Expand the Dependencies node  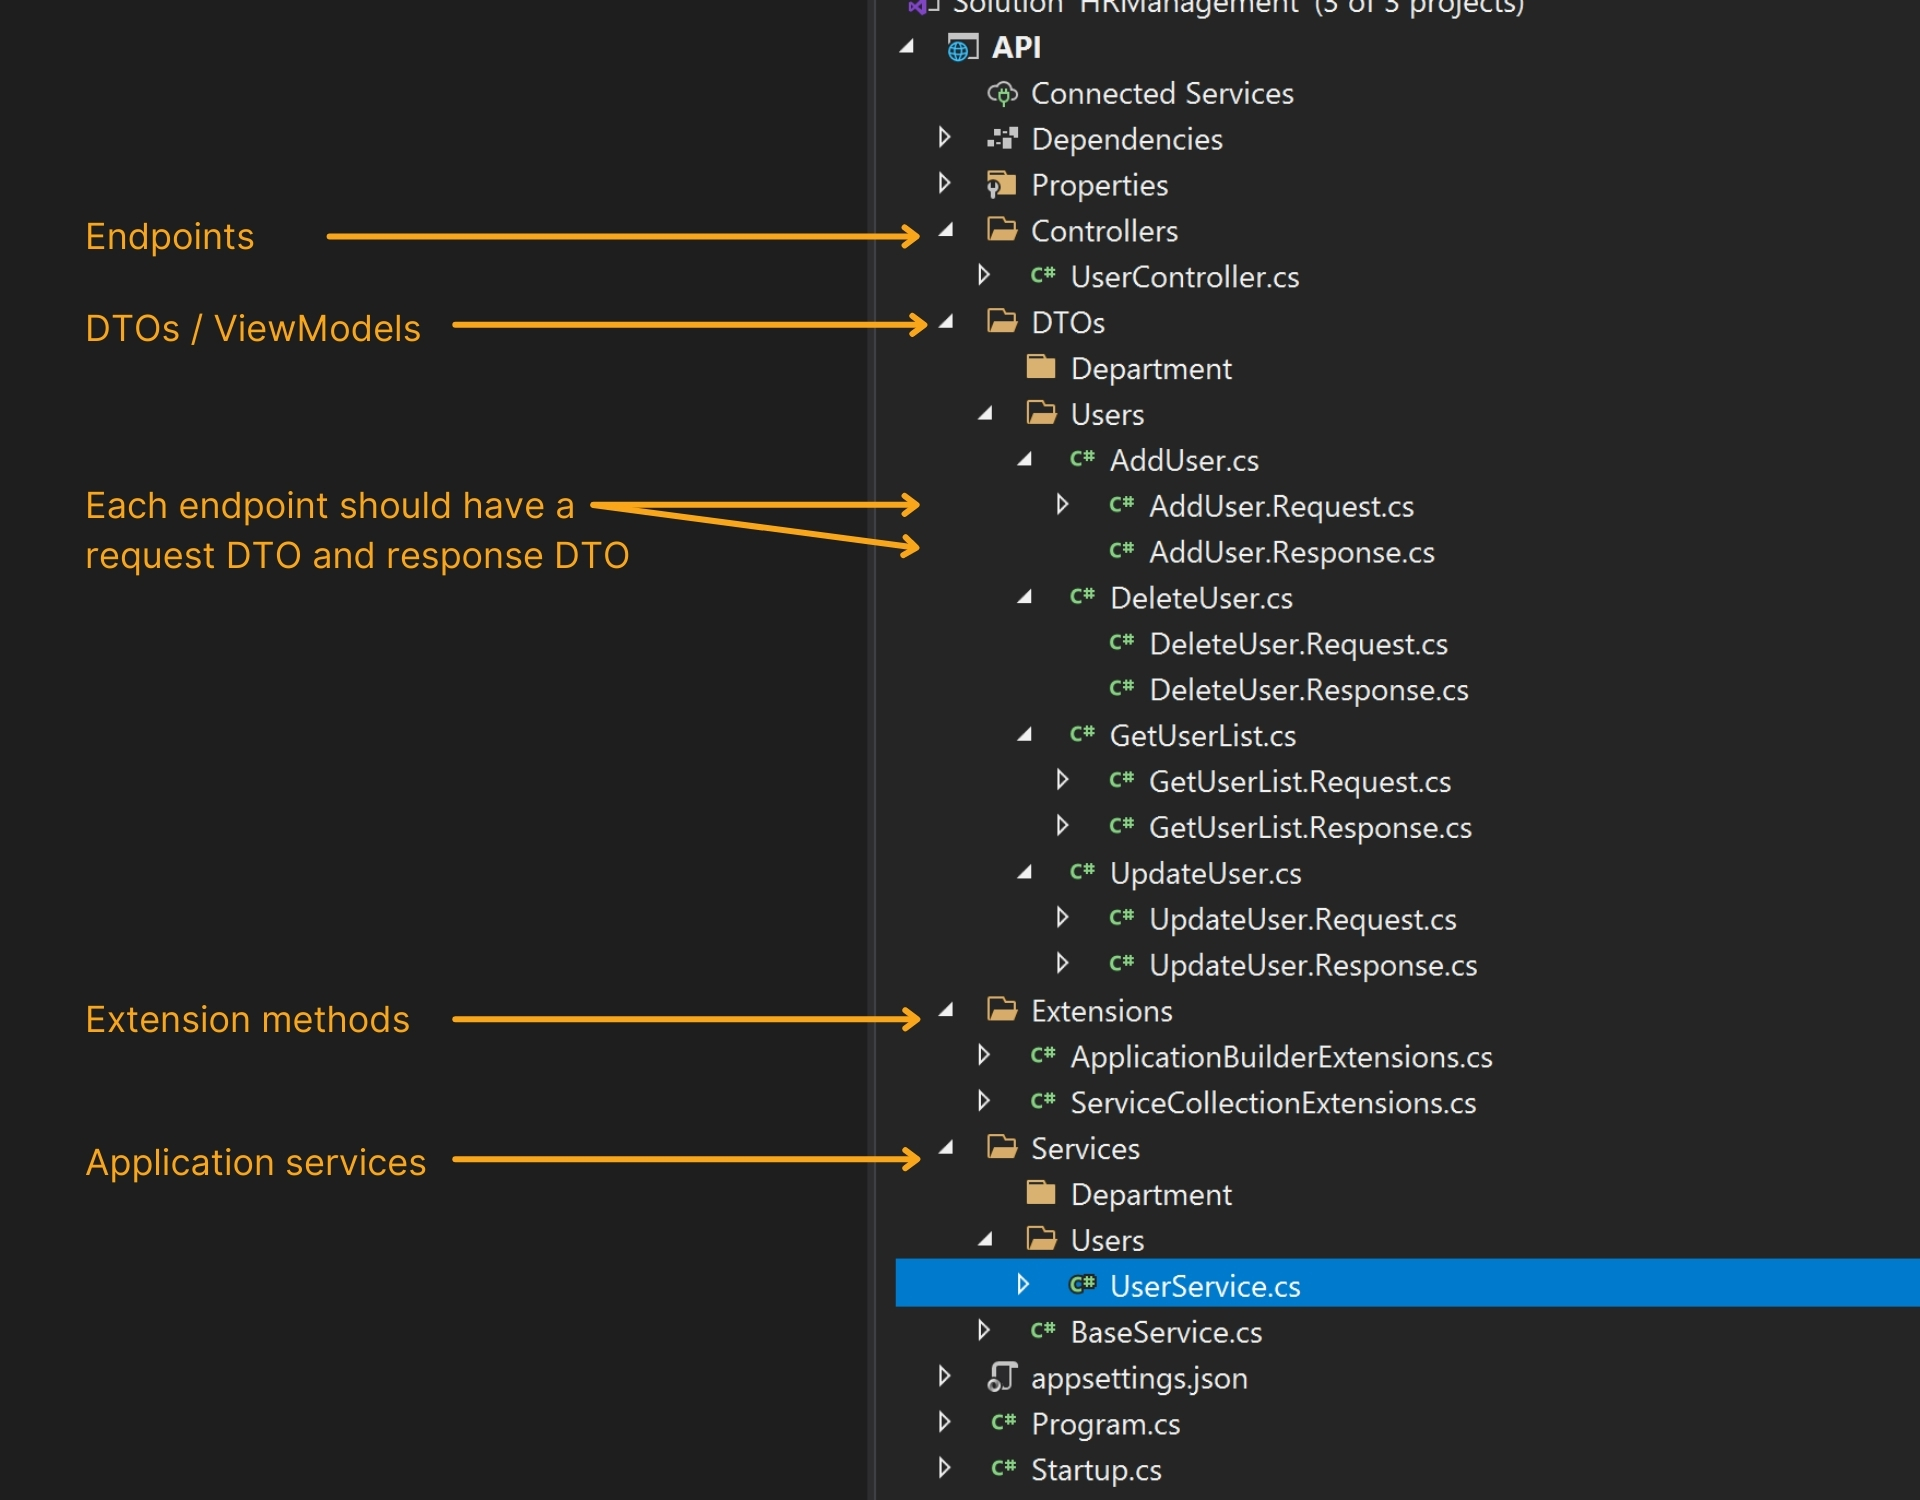[x=944, y=139]
